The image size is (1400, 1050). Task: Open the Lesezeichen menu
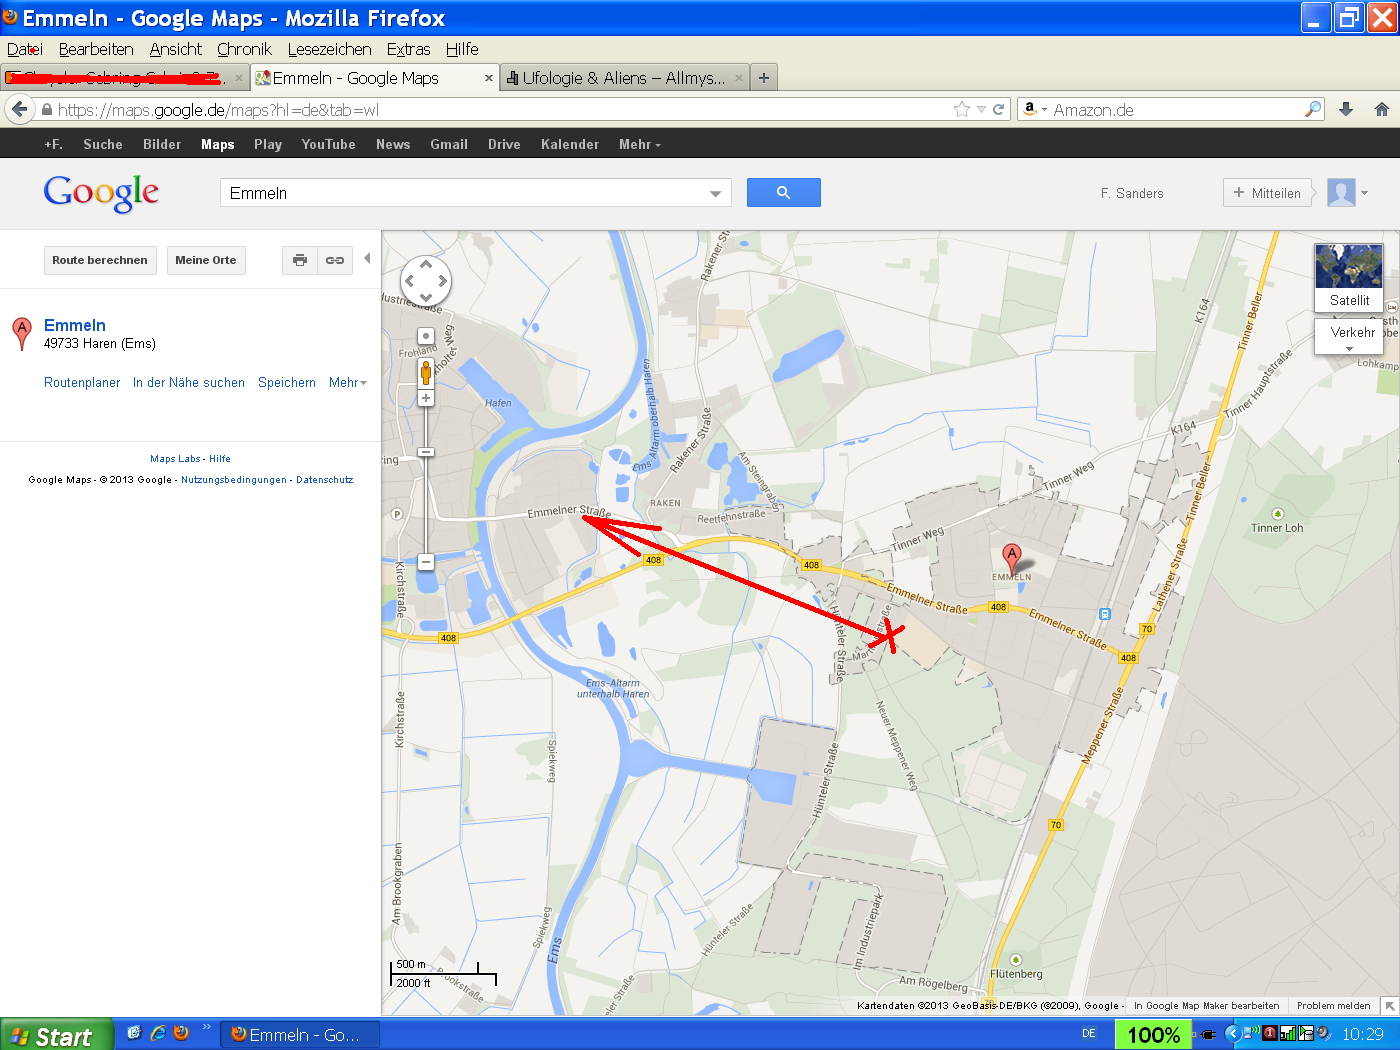coord(330,49)
